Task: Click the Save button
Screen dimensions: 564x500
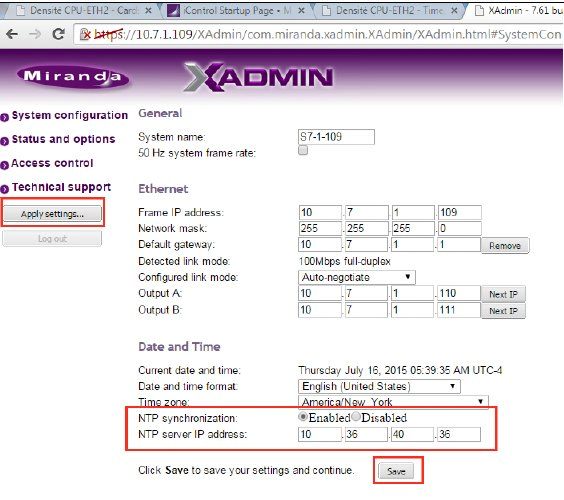Action: tap(396, 471)
